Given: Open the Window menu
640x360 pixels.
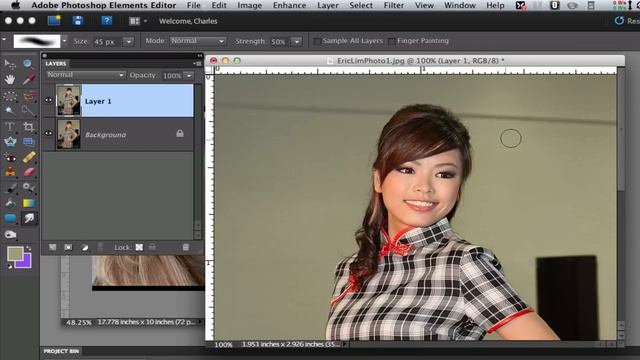Looking at the screenshot, I should tap(460, 5).
